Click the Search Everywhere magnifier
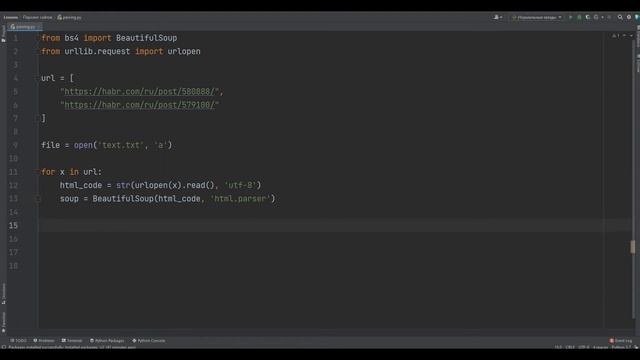The image size is (640, 360). pos(620,17)
